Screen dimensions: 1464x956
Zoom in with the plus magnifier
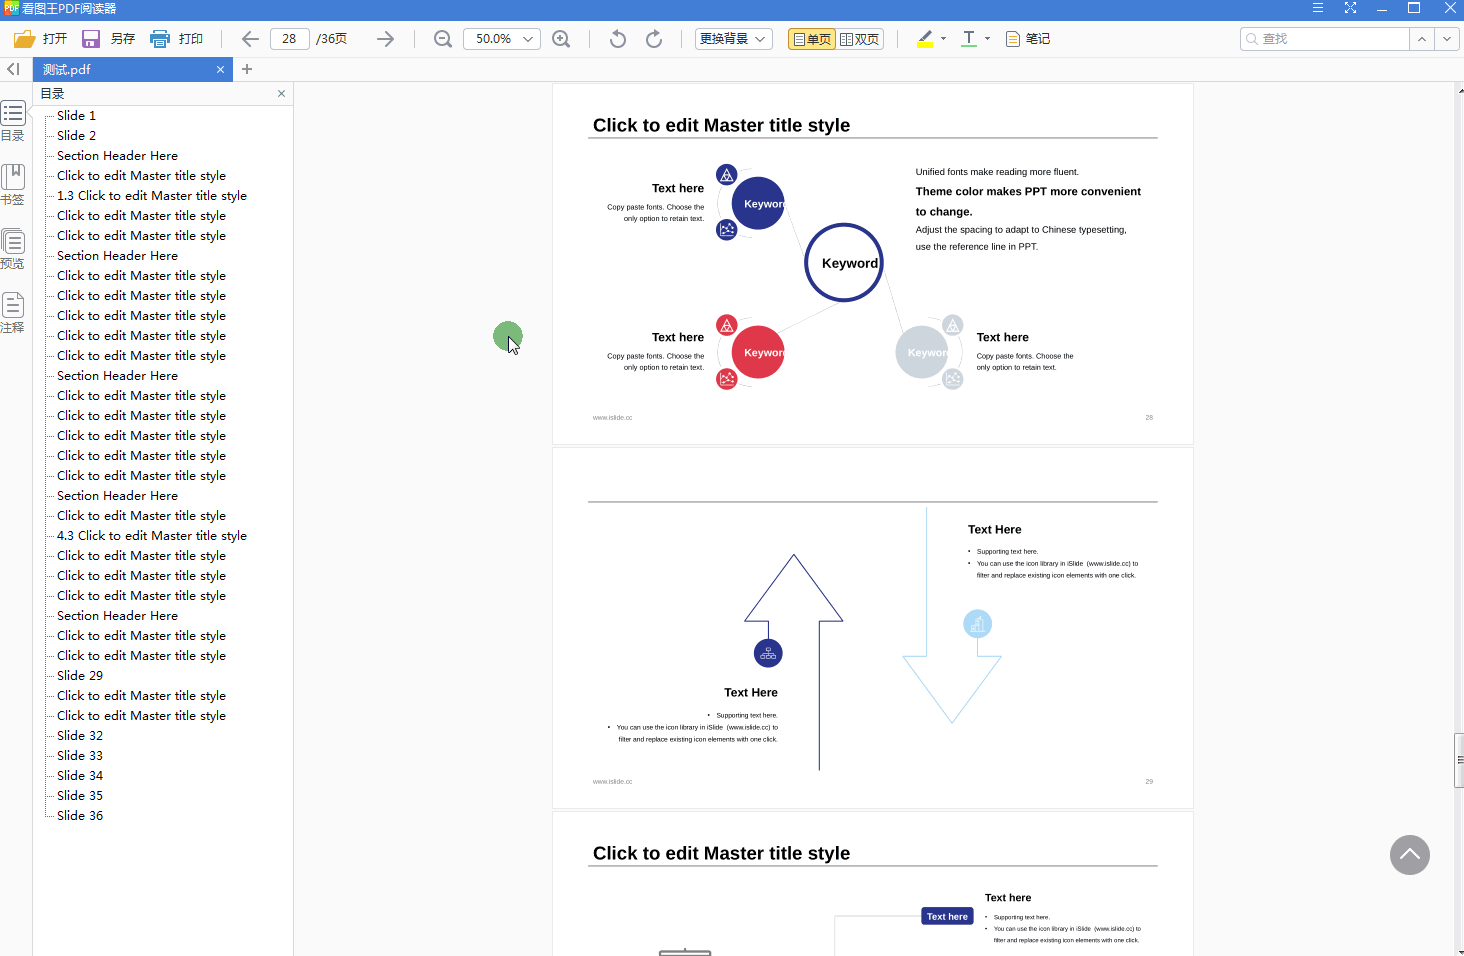coord(562,39)
